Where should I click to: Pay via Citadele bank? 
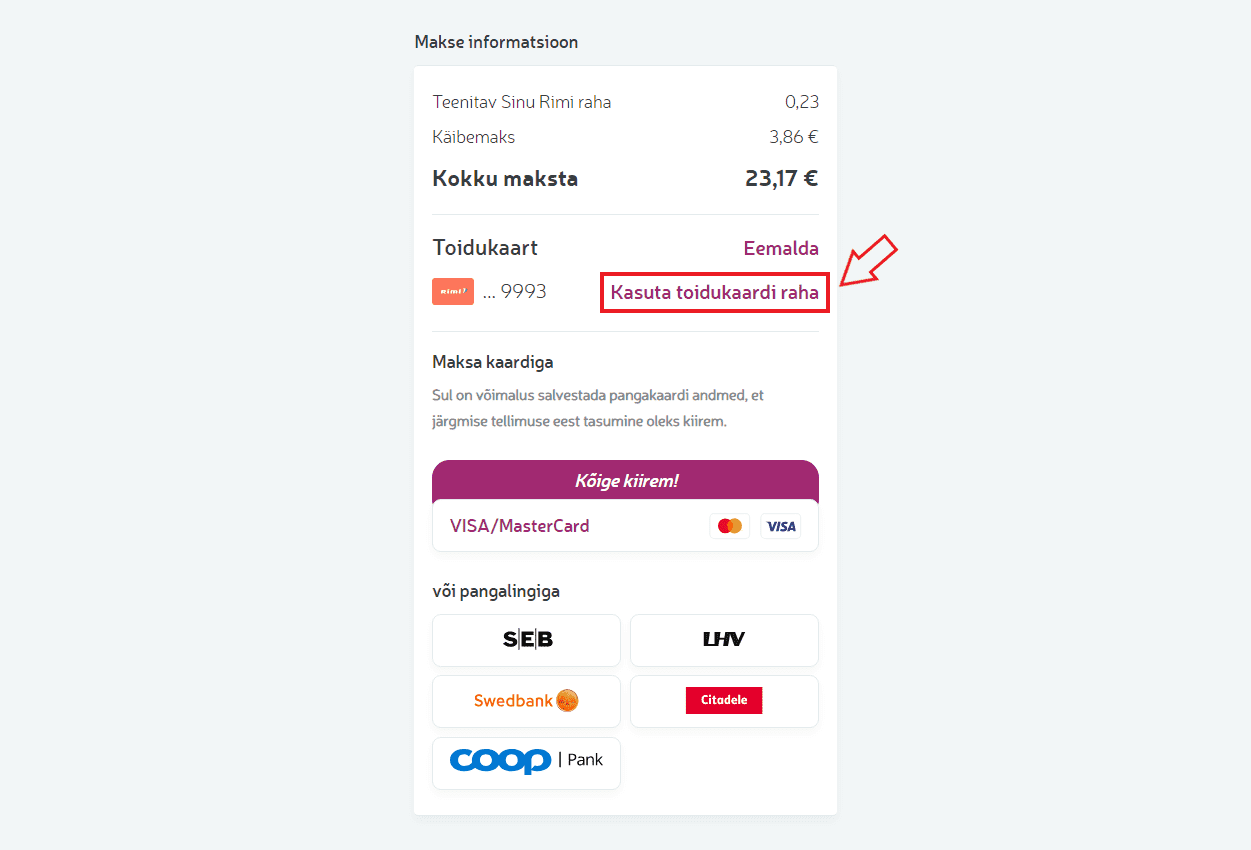coord(724,701)
